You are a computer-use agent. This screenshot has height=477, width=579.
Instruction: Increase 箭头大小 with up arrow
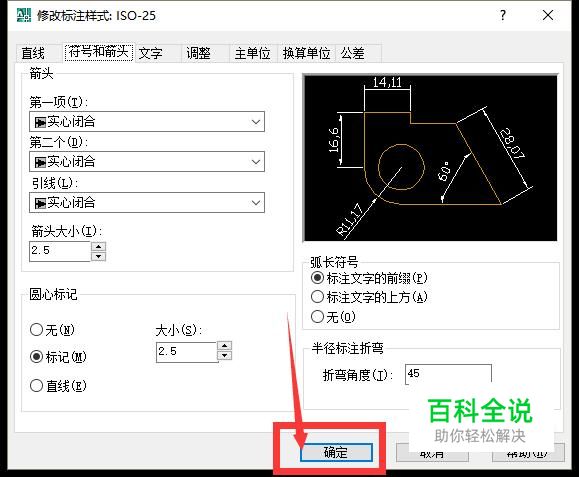pyautogui.click(x=99, y=246)
